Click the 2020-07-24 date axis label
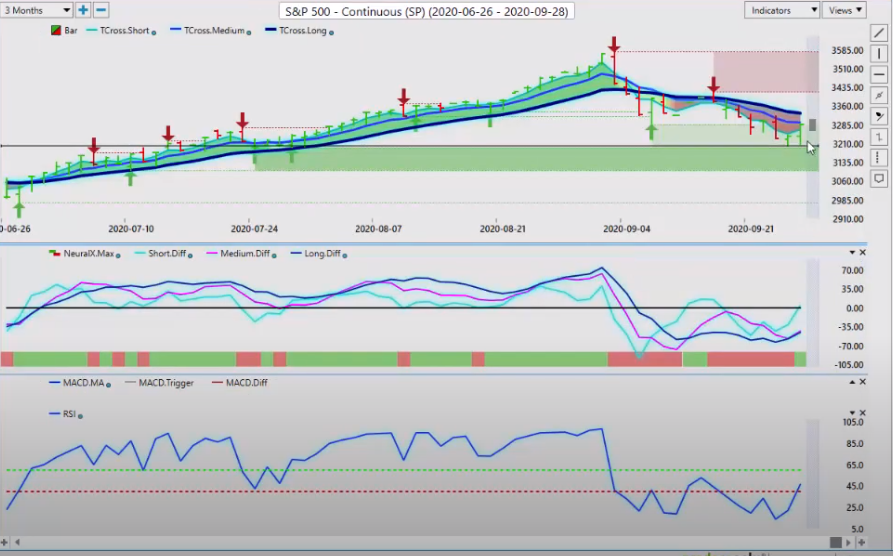Screen dimensions: 893x556 (254, 228)
